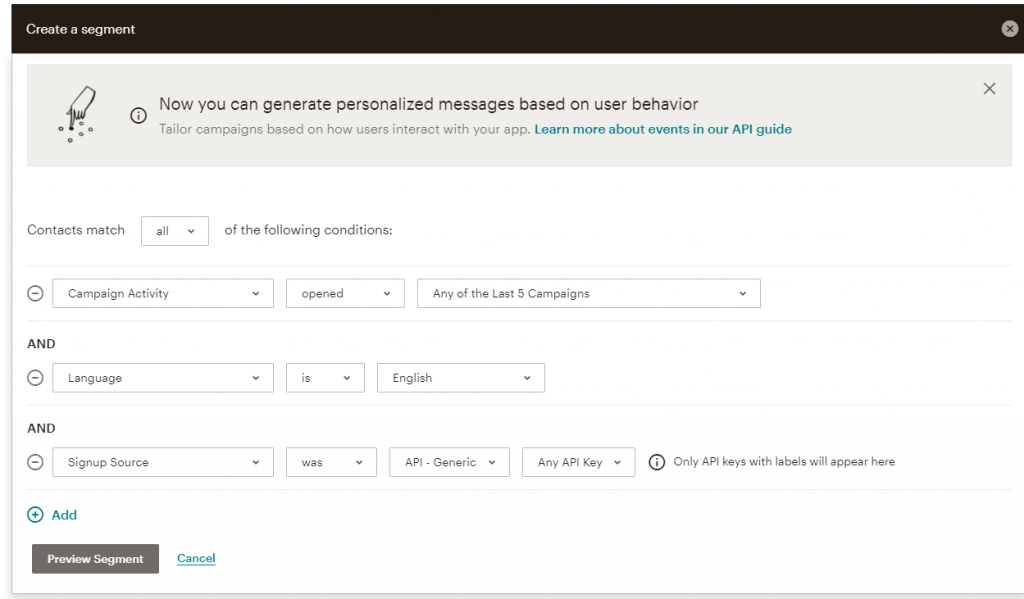Click the plus icon beside Add
This screenshot has width=1024, height=599.
(x=35, y=515)
